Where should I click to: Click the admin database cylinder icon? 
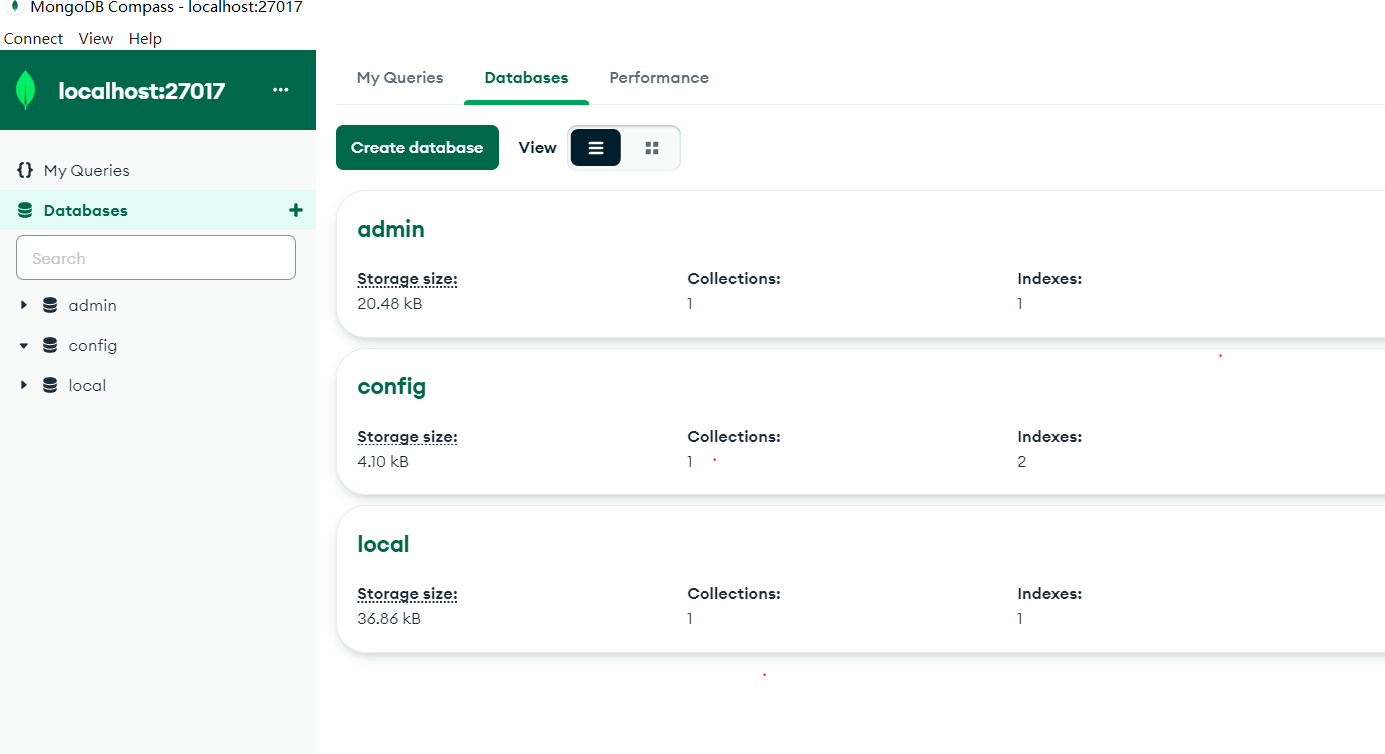(50, 305)
